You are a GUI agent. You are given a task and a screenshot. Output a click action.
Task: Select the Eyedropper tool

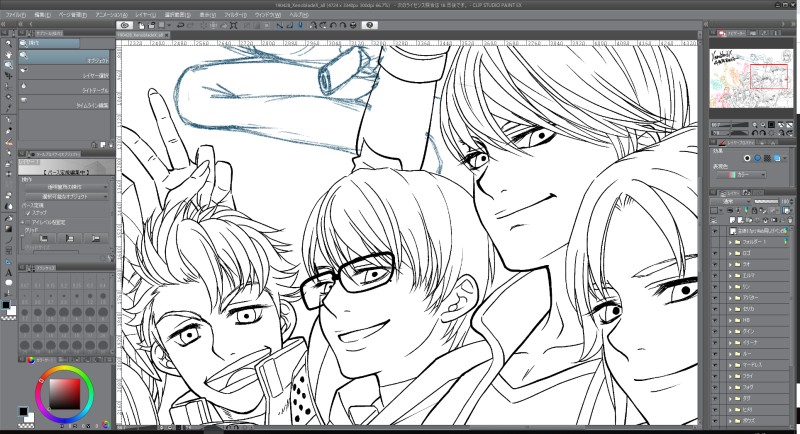tap(8, 108)
